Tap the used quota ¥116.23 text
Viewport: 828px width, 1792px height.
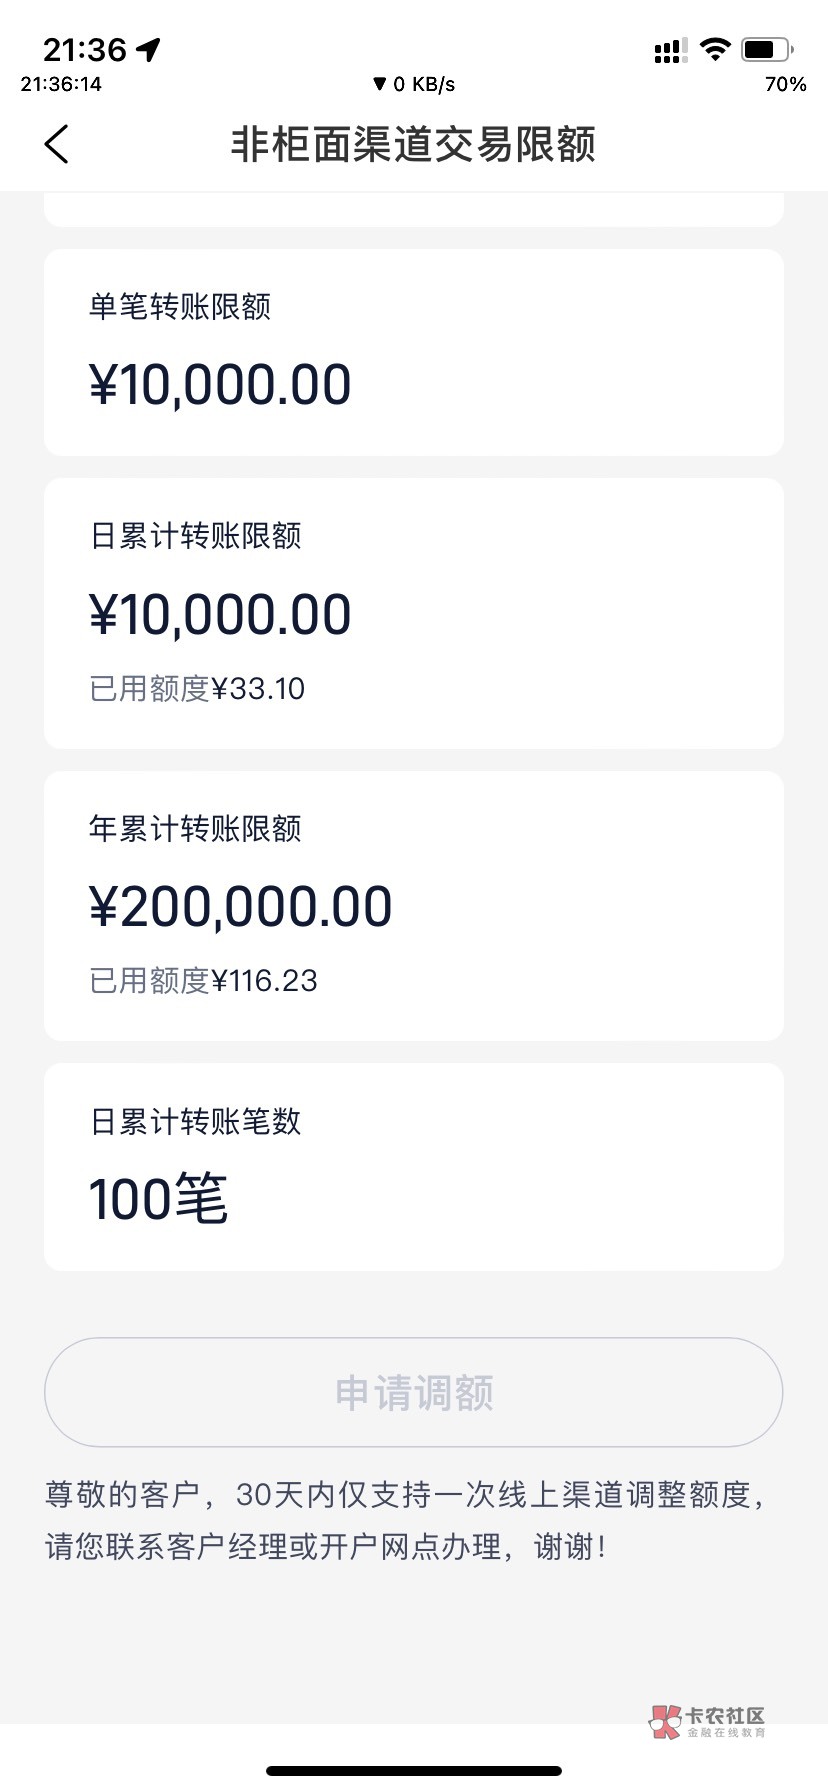click(x=203, y=981)
